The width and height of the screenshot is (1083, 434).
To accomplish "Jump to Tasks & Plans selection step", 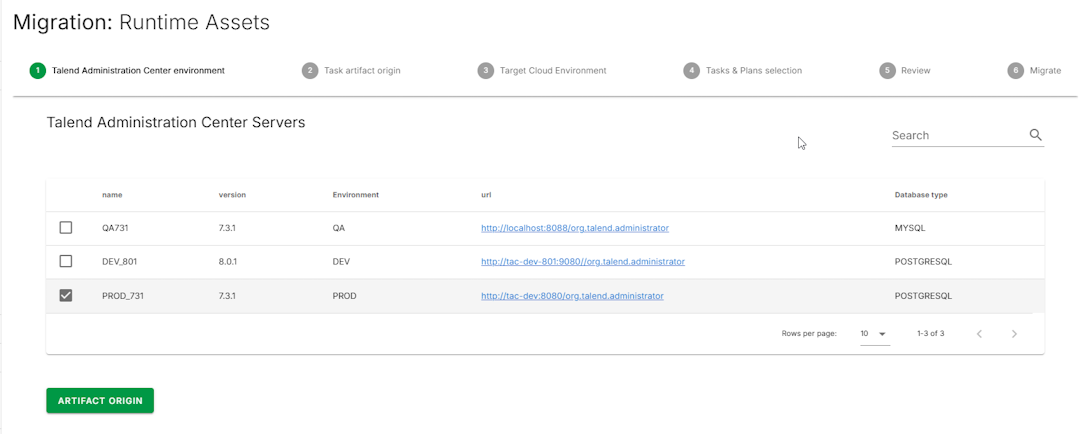I will pyautogui.click(x=753, y=71).
